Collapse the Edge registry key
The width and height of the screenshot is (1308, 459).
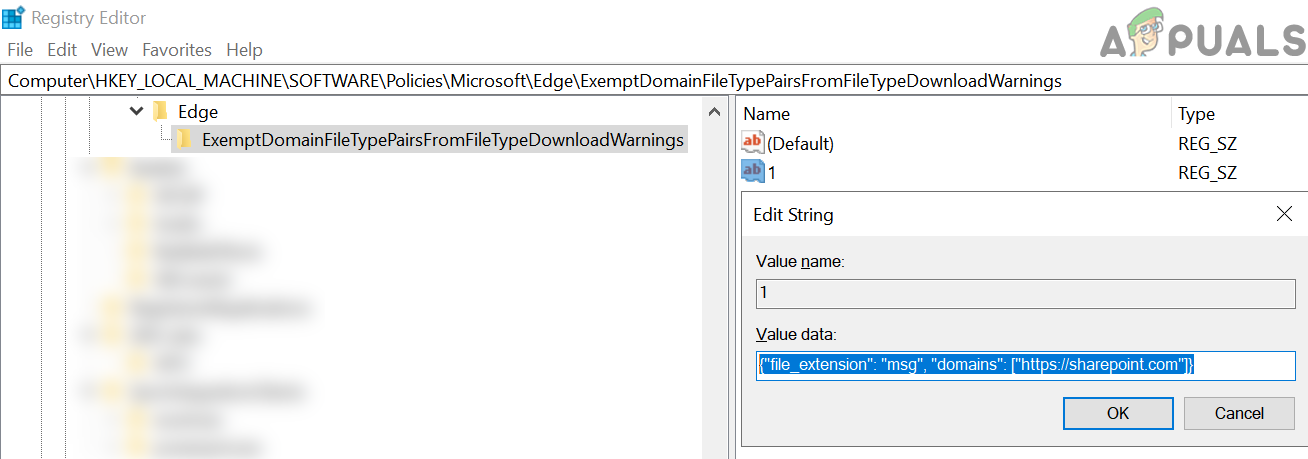(137, 112)
